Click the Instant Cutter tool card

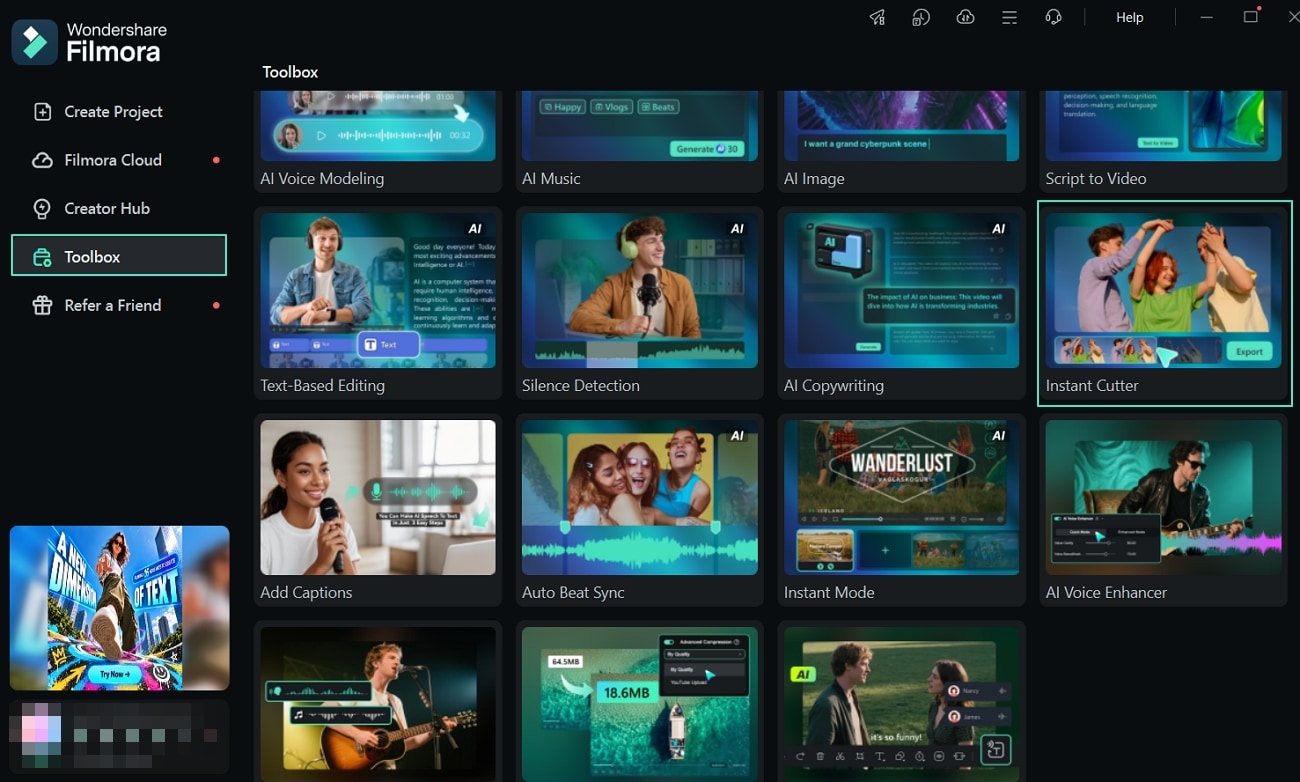tap(1164, 303)
